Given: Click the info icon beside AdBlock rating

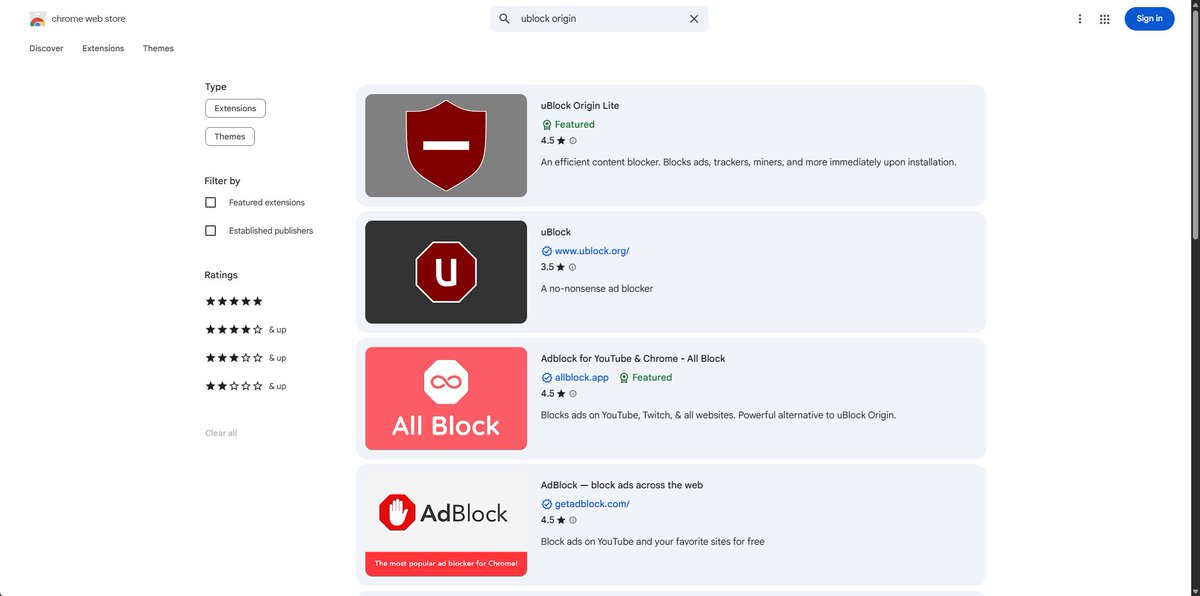Looking at the screenshot, I should click(573, 520).
